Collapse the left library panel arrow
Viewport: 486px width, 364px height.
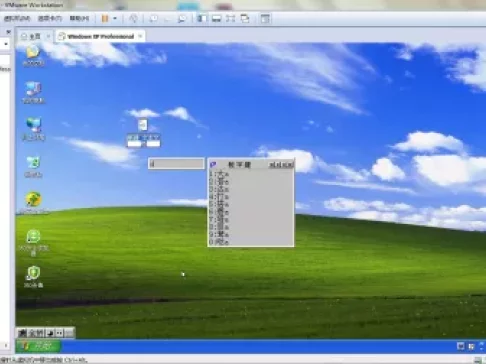[x=9, y=32]
